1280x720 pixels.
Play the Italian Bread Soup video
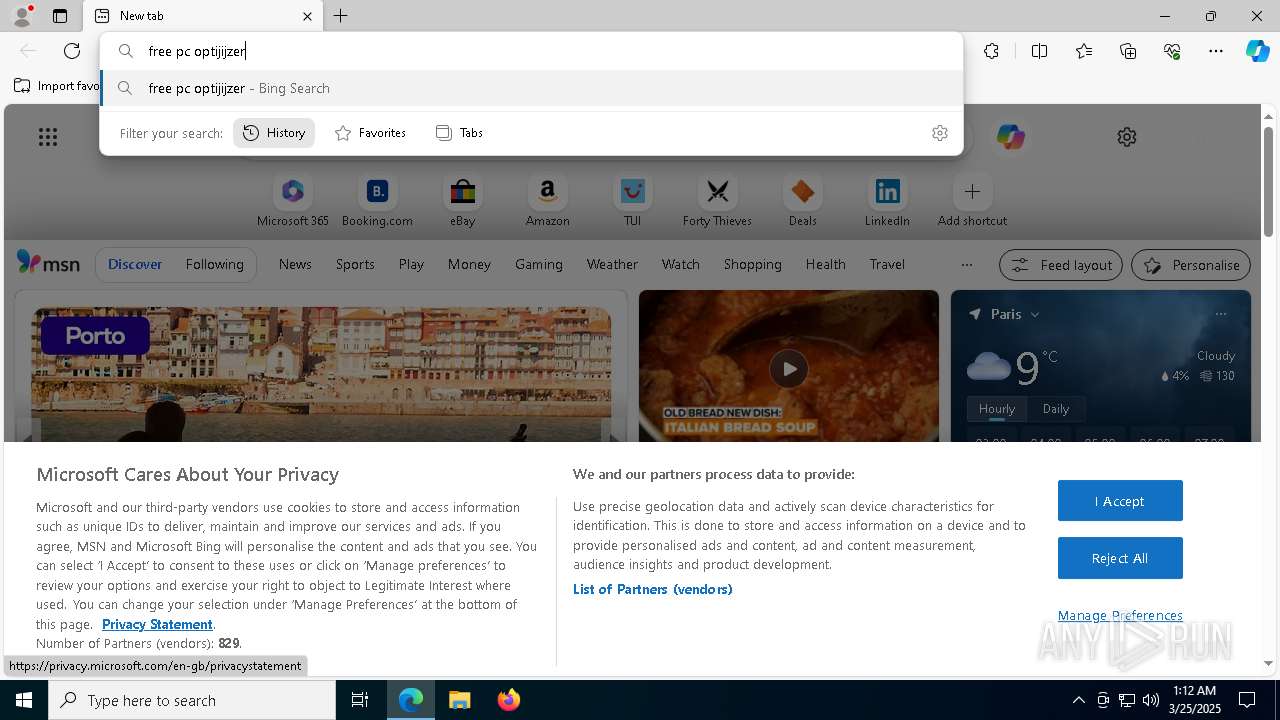[789, 369]
